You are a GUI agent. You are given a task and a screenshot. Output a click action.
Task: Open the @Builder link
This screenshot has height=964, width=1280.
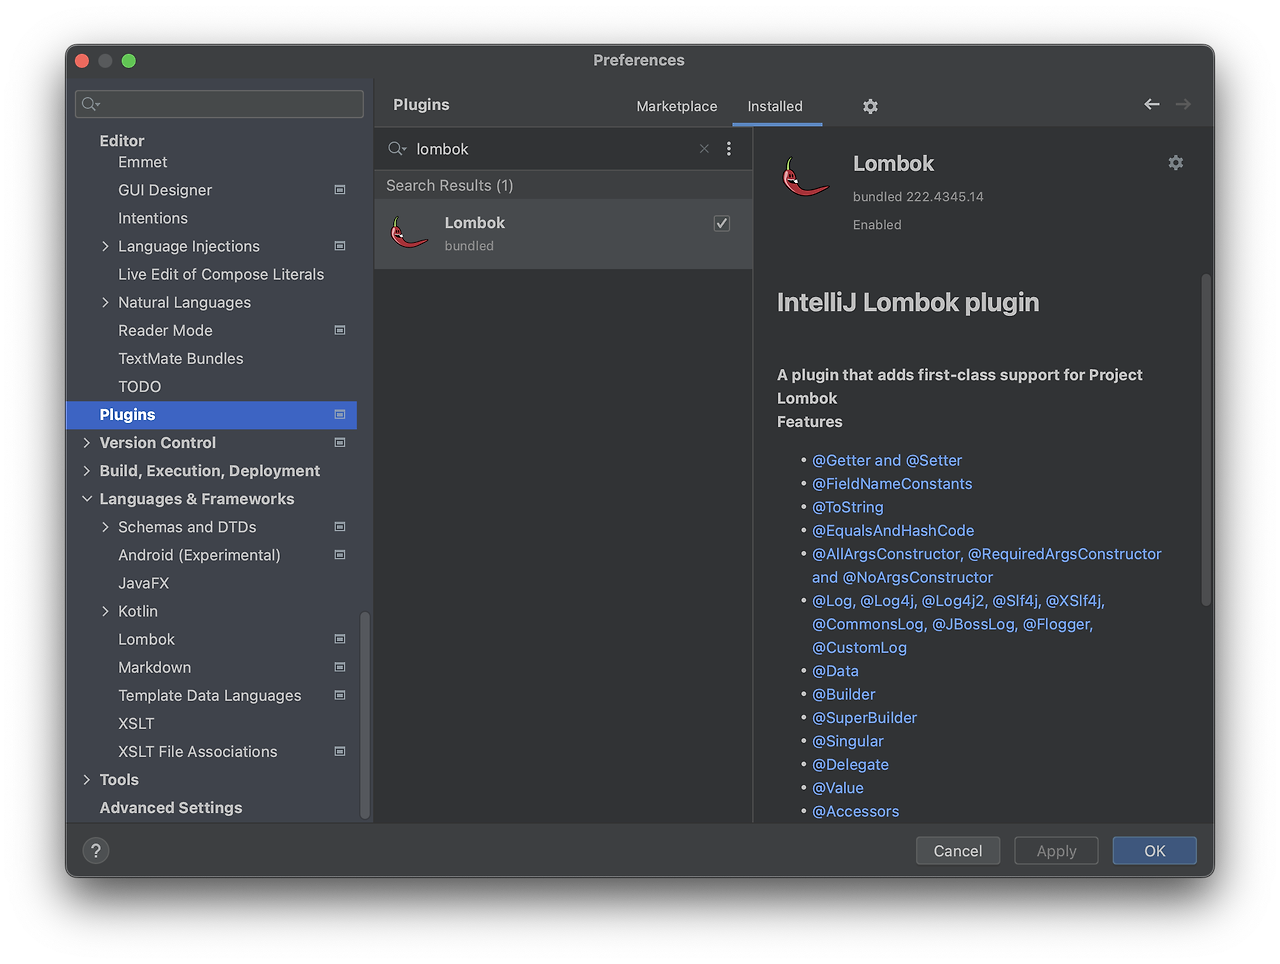pos(844,694)
